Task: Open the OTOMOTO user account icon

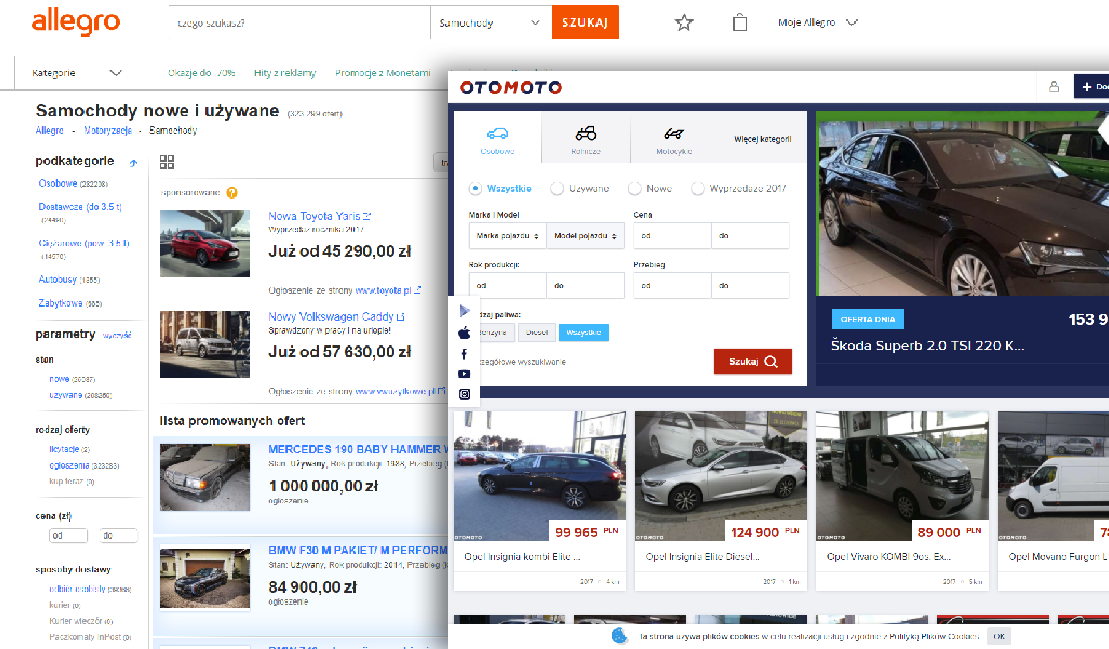Action: coord(1054,86)
